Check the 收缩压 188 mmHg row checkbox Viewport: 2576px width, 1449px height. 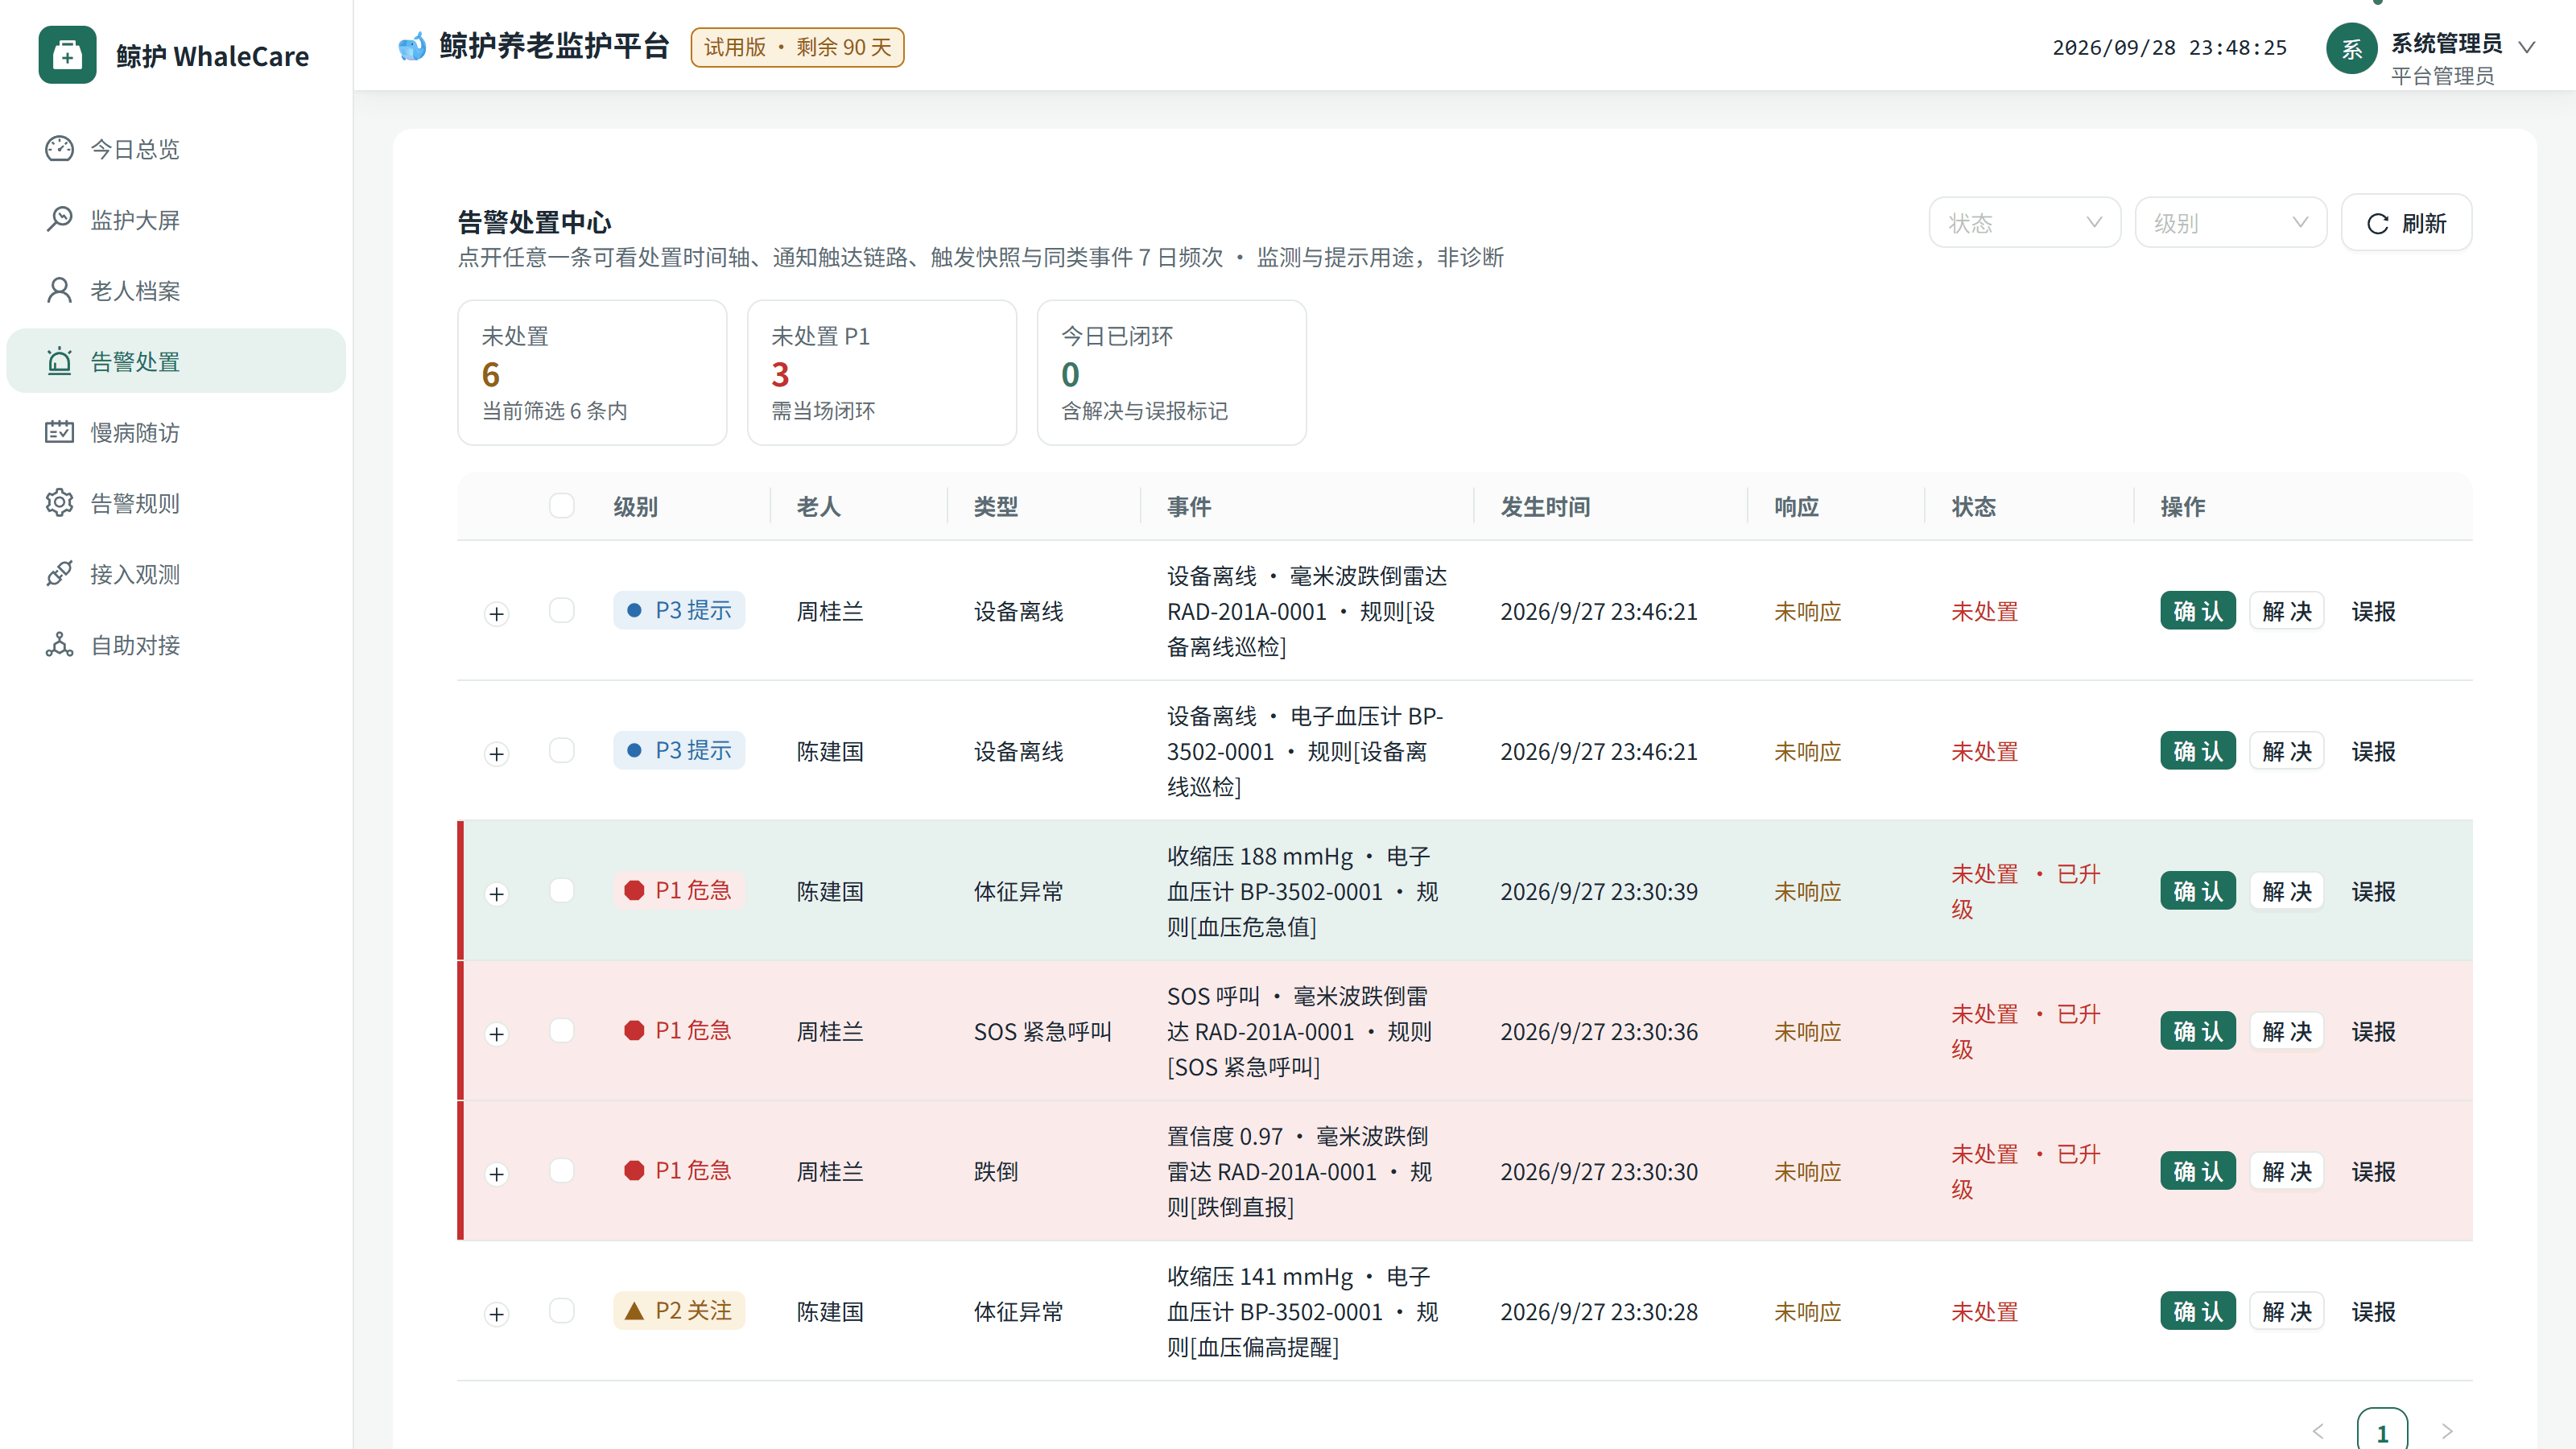point(562,891)
